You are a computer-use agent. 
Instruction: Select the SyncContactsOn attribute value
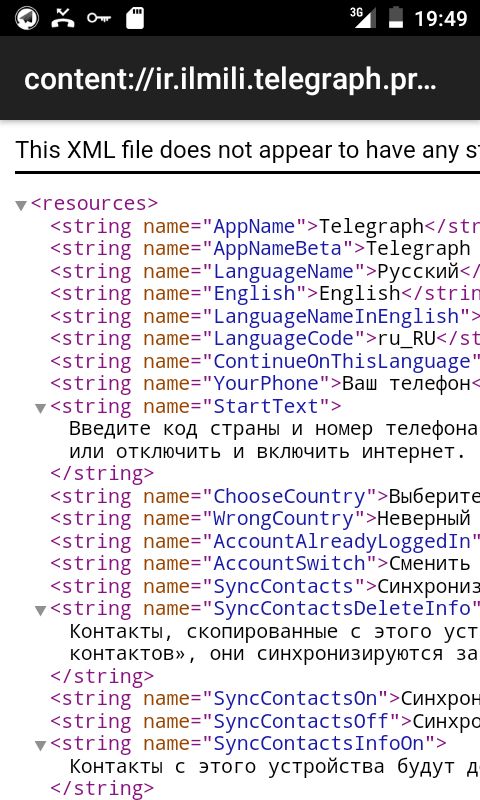(295, 698)
